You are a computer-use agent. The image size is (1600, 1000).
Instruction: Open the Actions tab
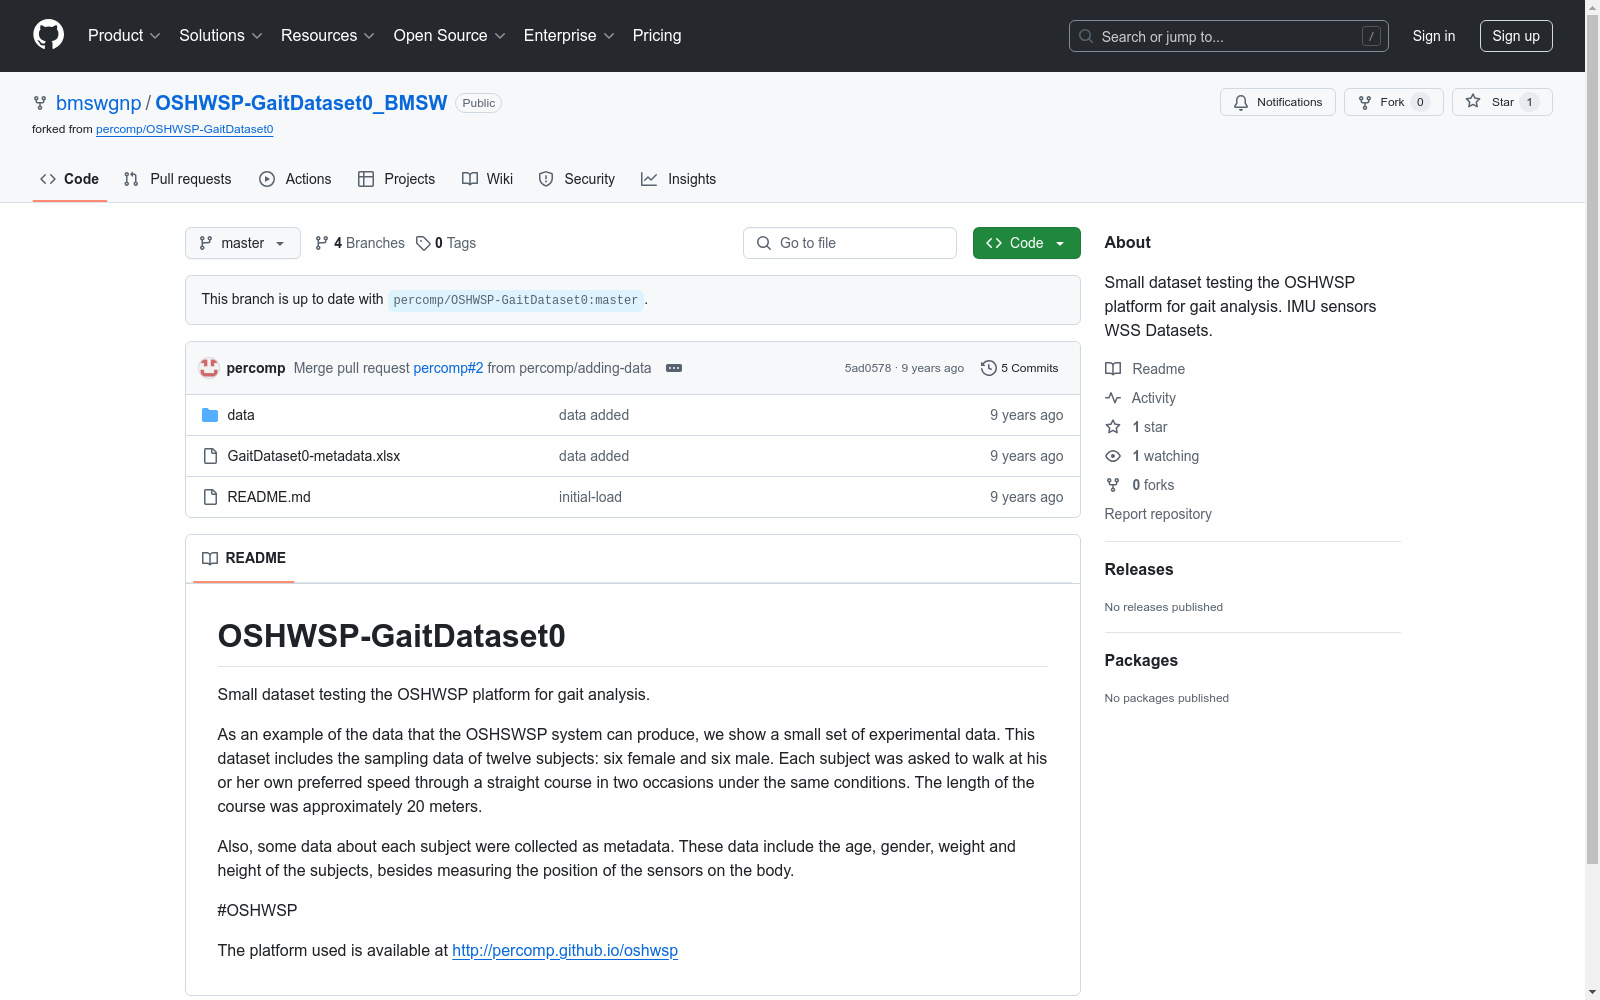295,179
